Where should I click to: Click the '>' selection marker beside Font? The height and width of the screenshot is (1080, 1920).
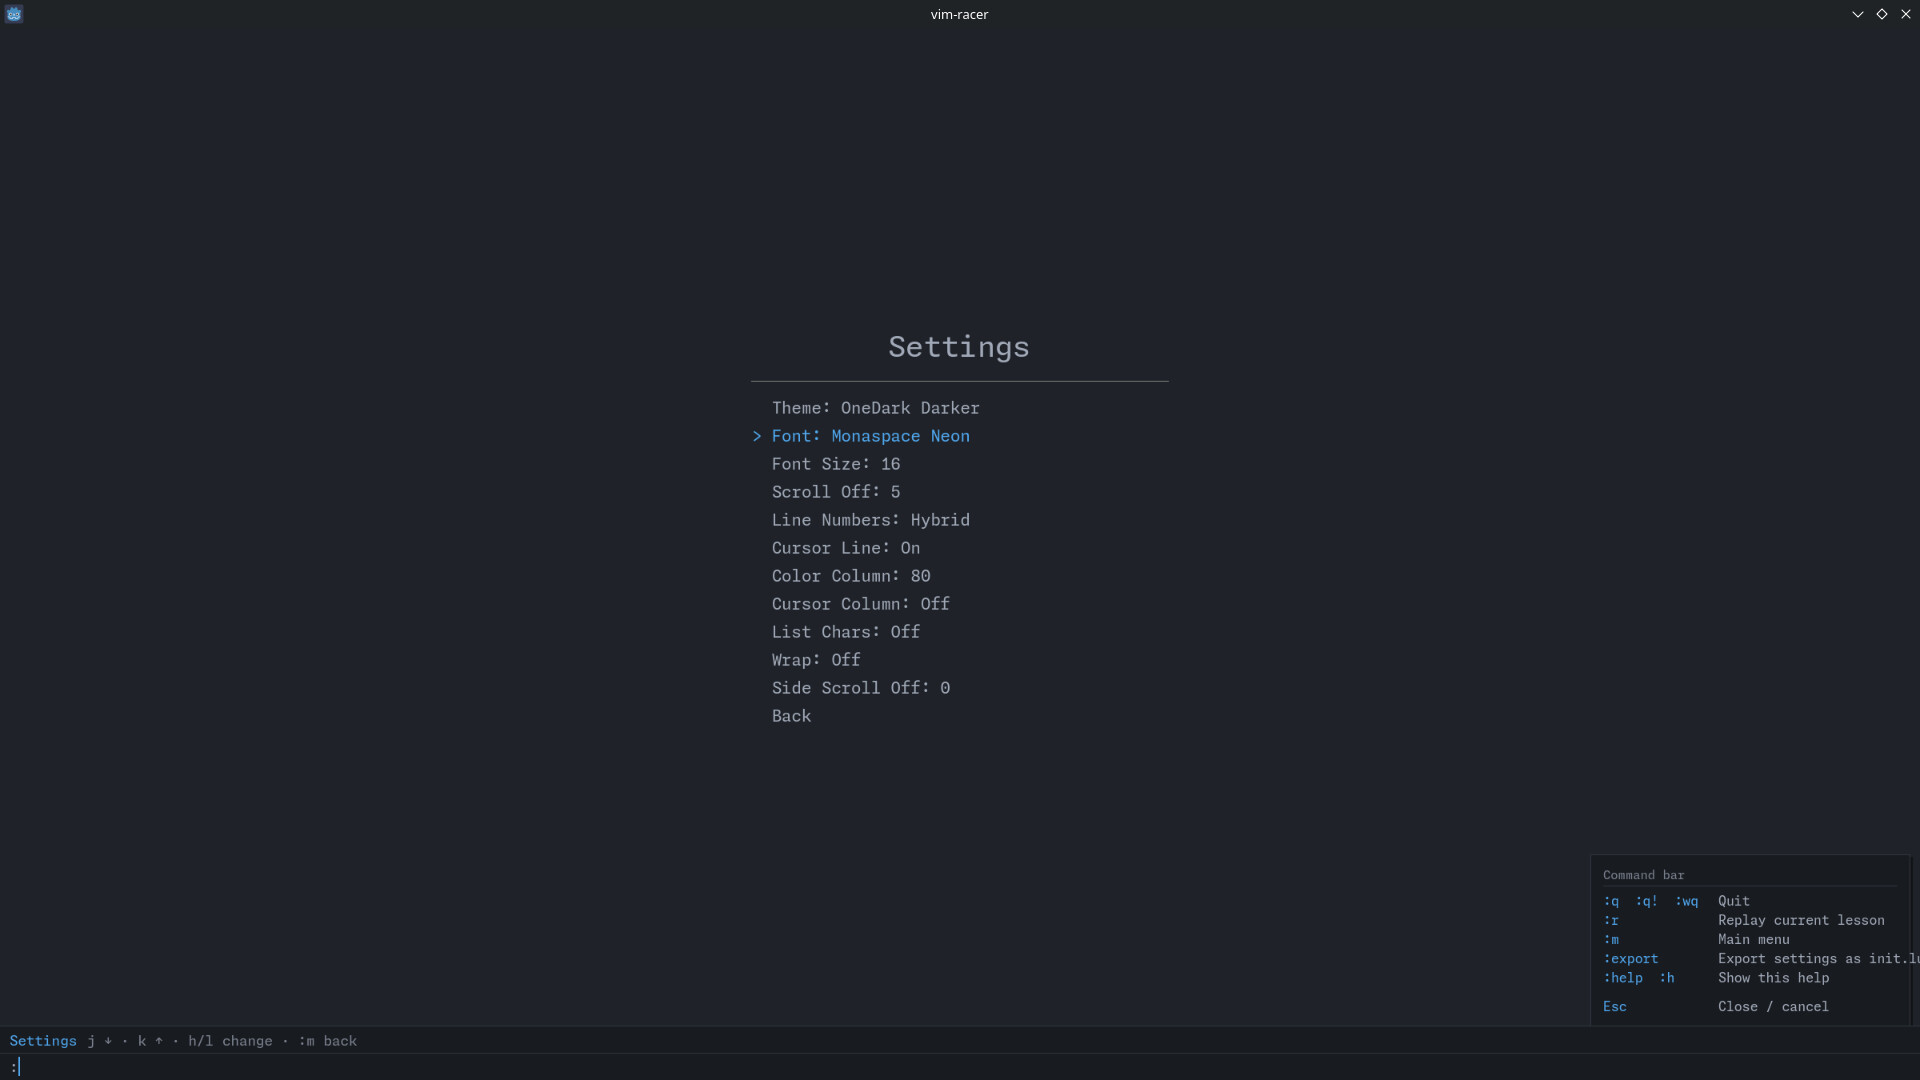click(x=757, y=436)
